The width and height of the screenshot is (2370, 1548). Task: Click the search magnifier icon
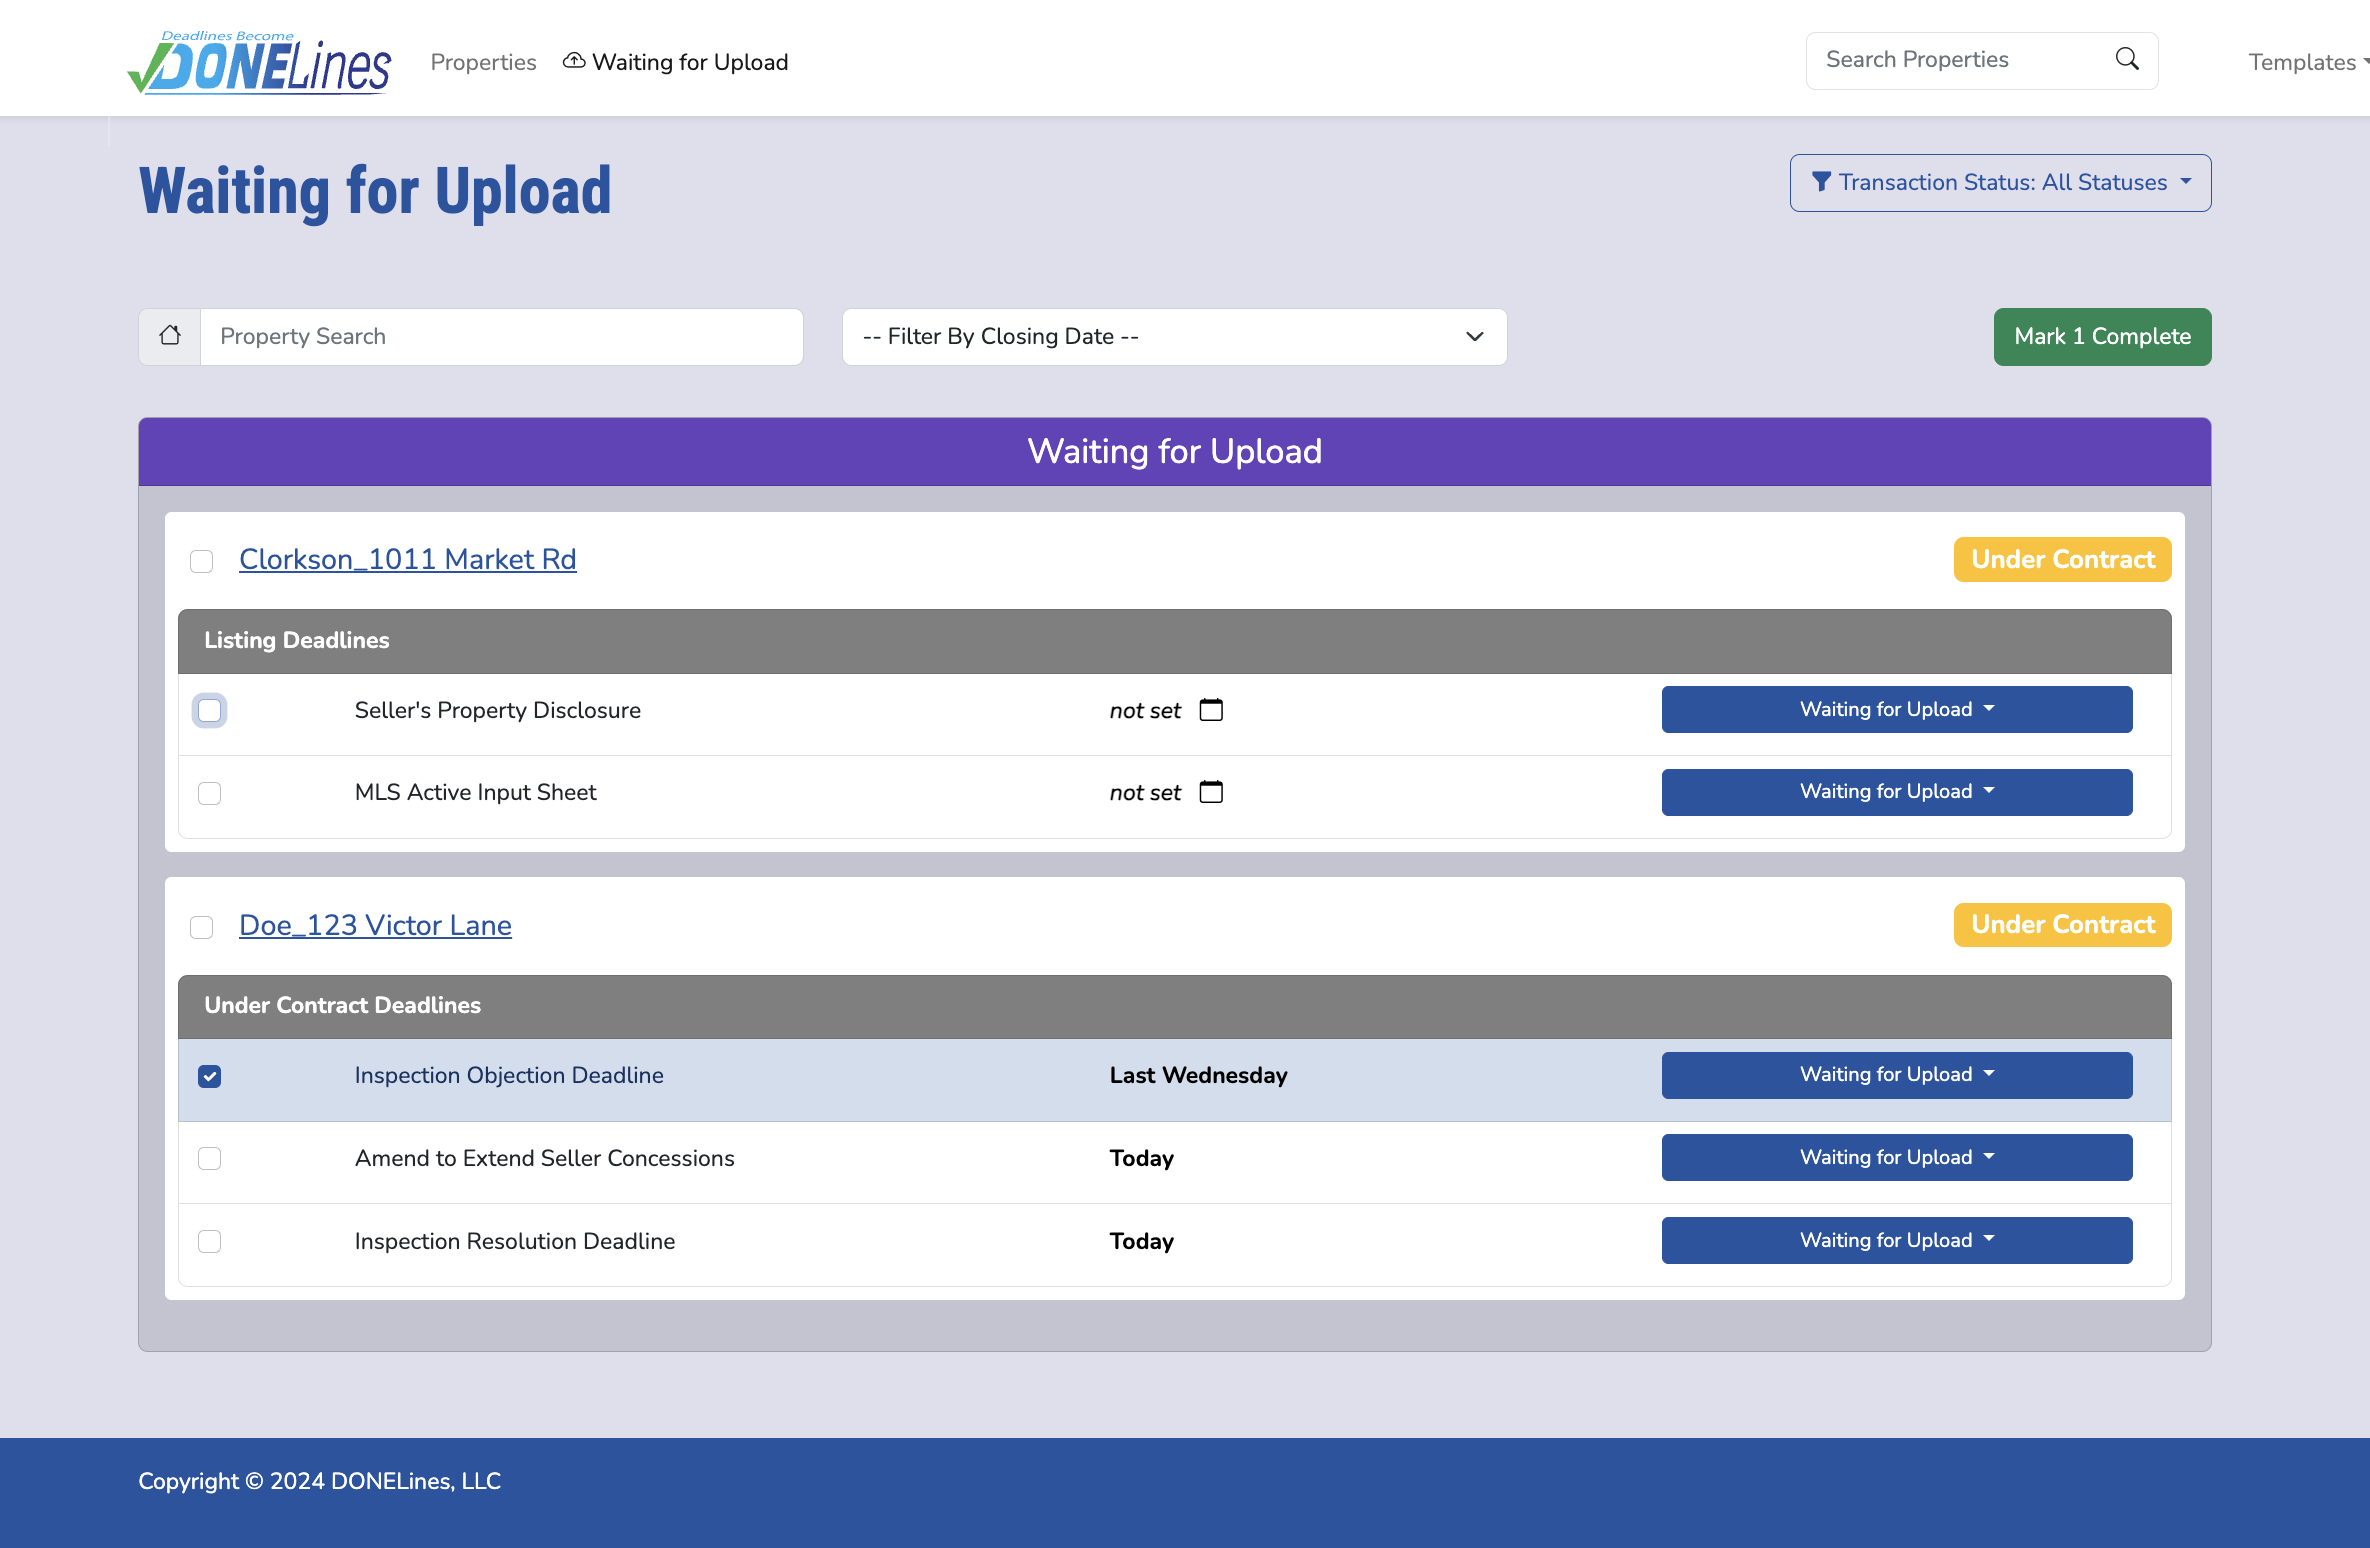click(x=2126, y=59)
